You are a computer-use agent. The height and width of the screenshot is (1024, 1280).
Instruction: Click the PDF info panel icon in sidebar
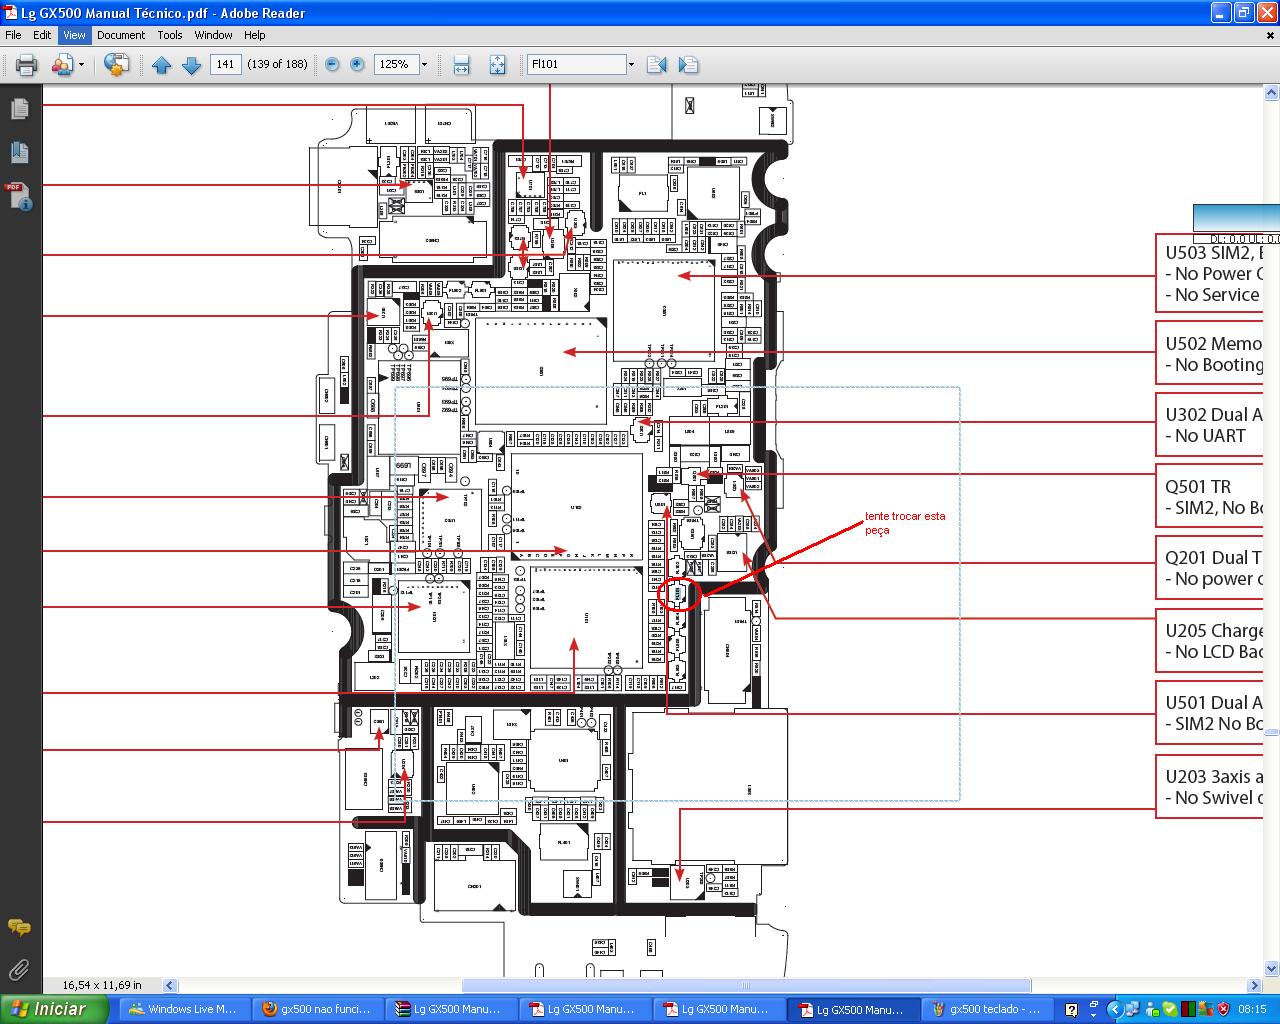20,196
